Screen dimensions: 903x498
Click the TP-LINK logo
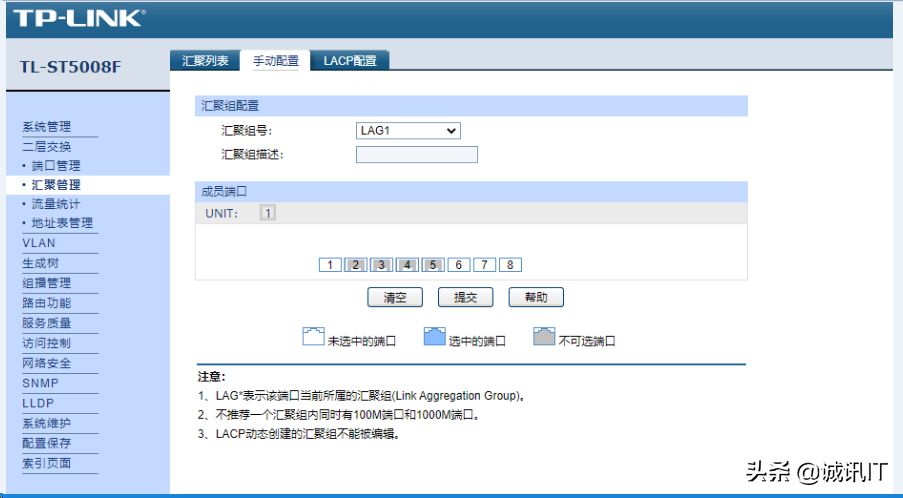click(79, 18)
